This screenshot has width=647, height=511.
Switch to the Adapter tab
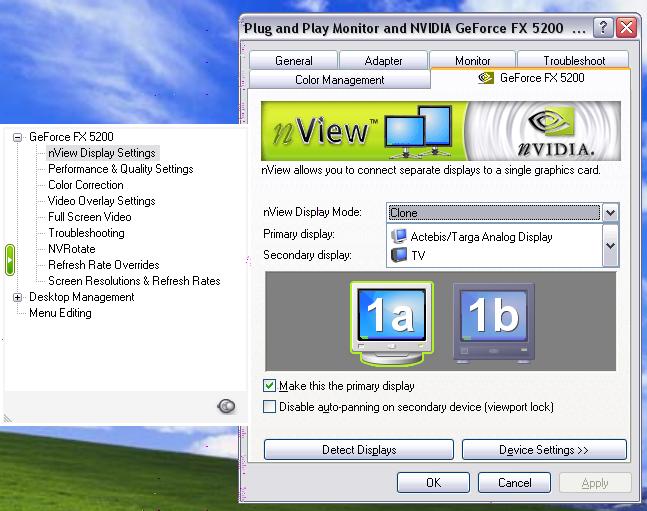[383, 61]
